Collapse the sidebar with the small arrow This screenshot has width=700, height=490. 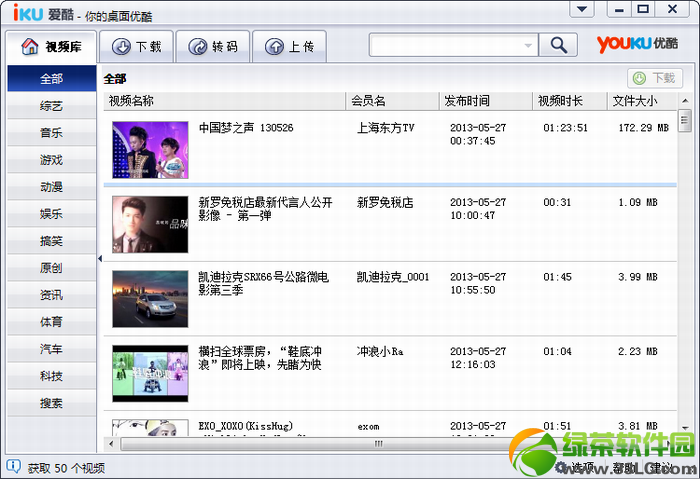100,258
